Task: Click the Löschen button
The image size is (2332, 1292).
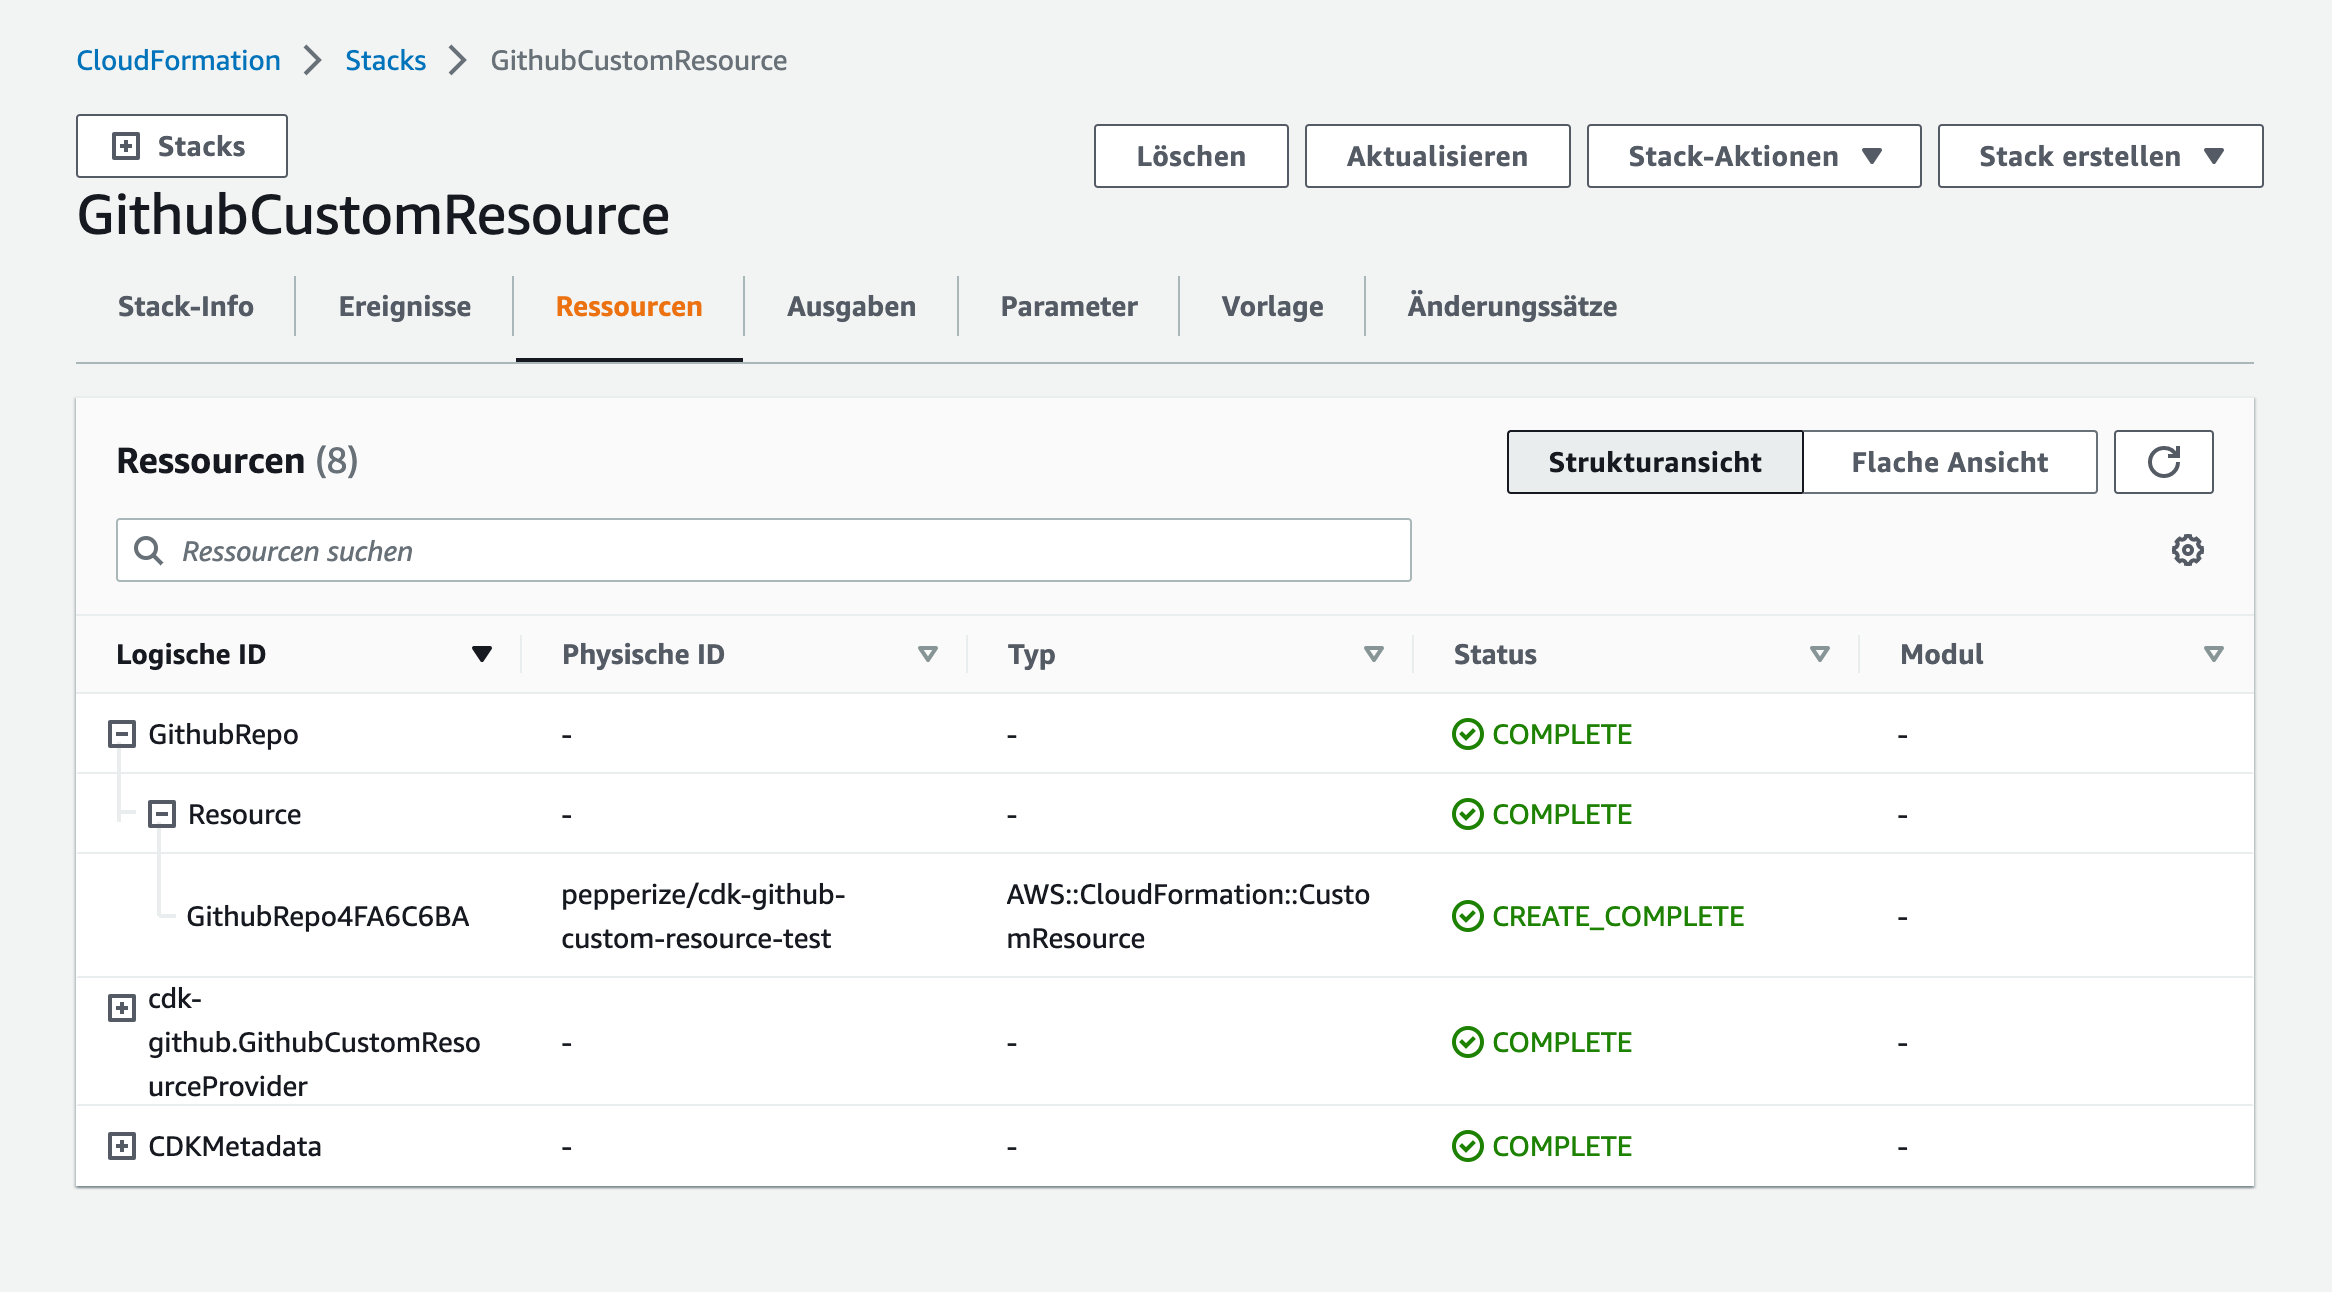Action: tap(1190, 156)
